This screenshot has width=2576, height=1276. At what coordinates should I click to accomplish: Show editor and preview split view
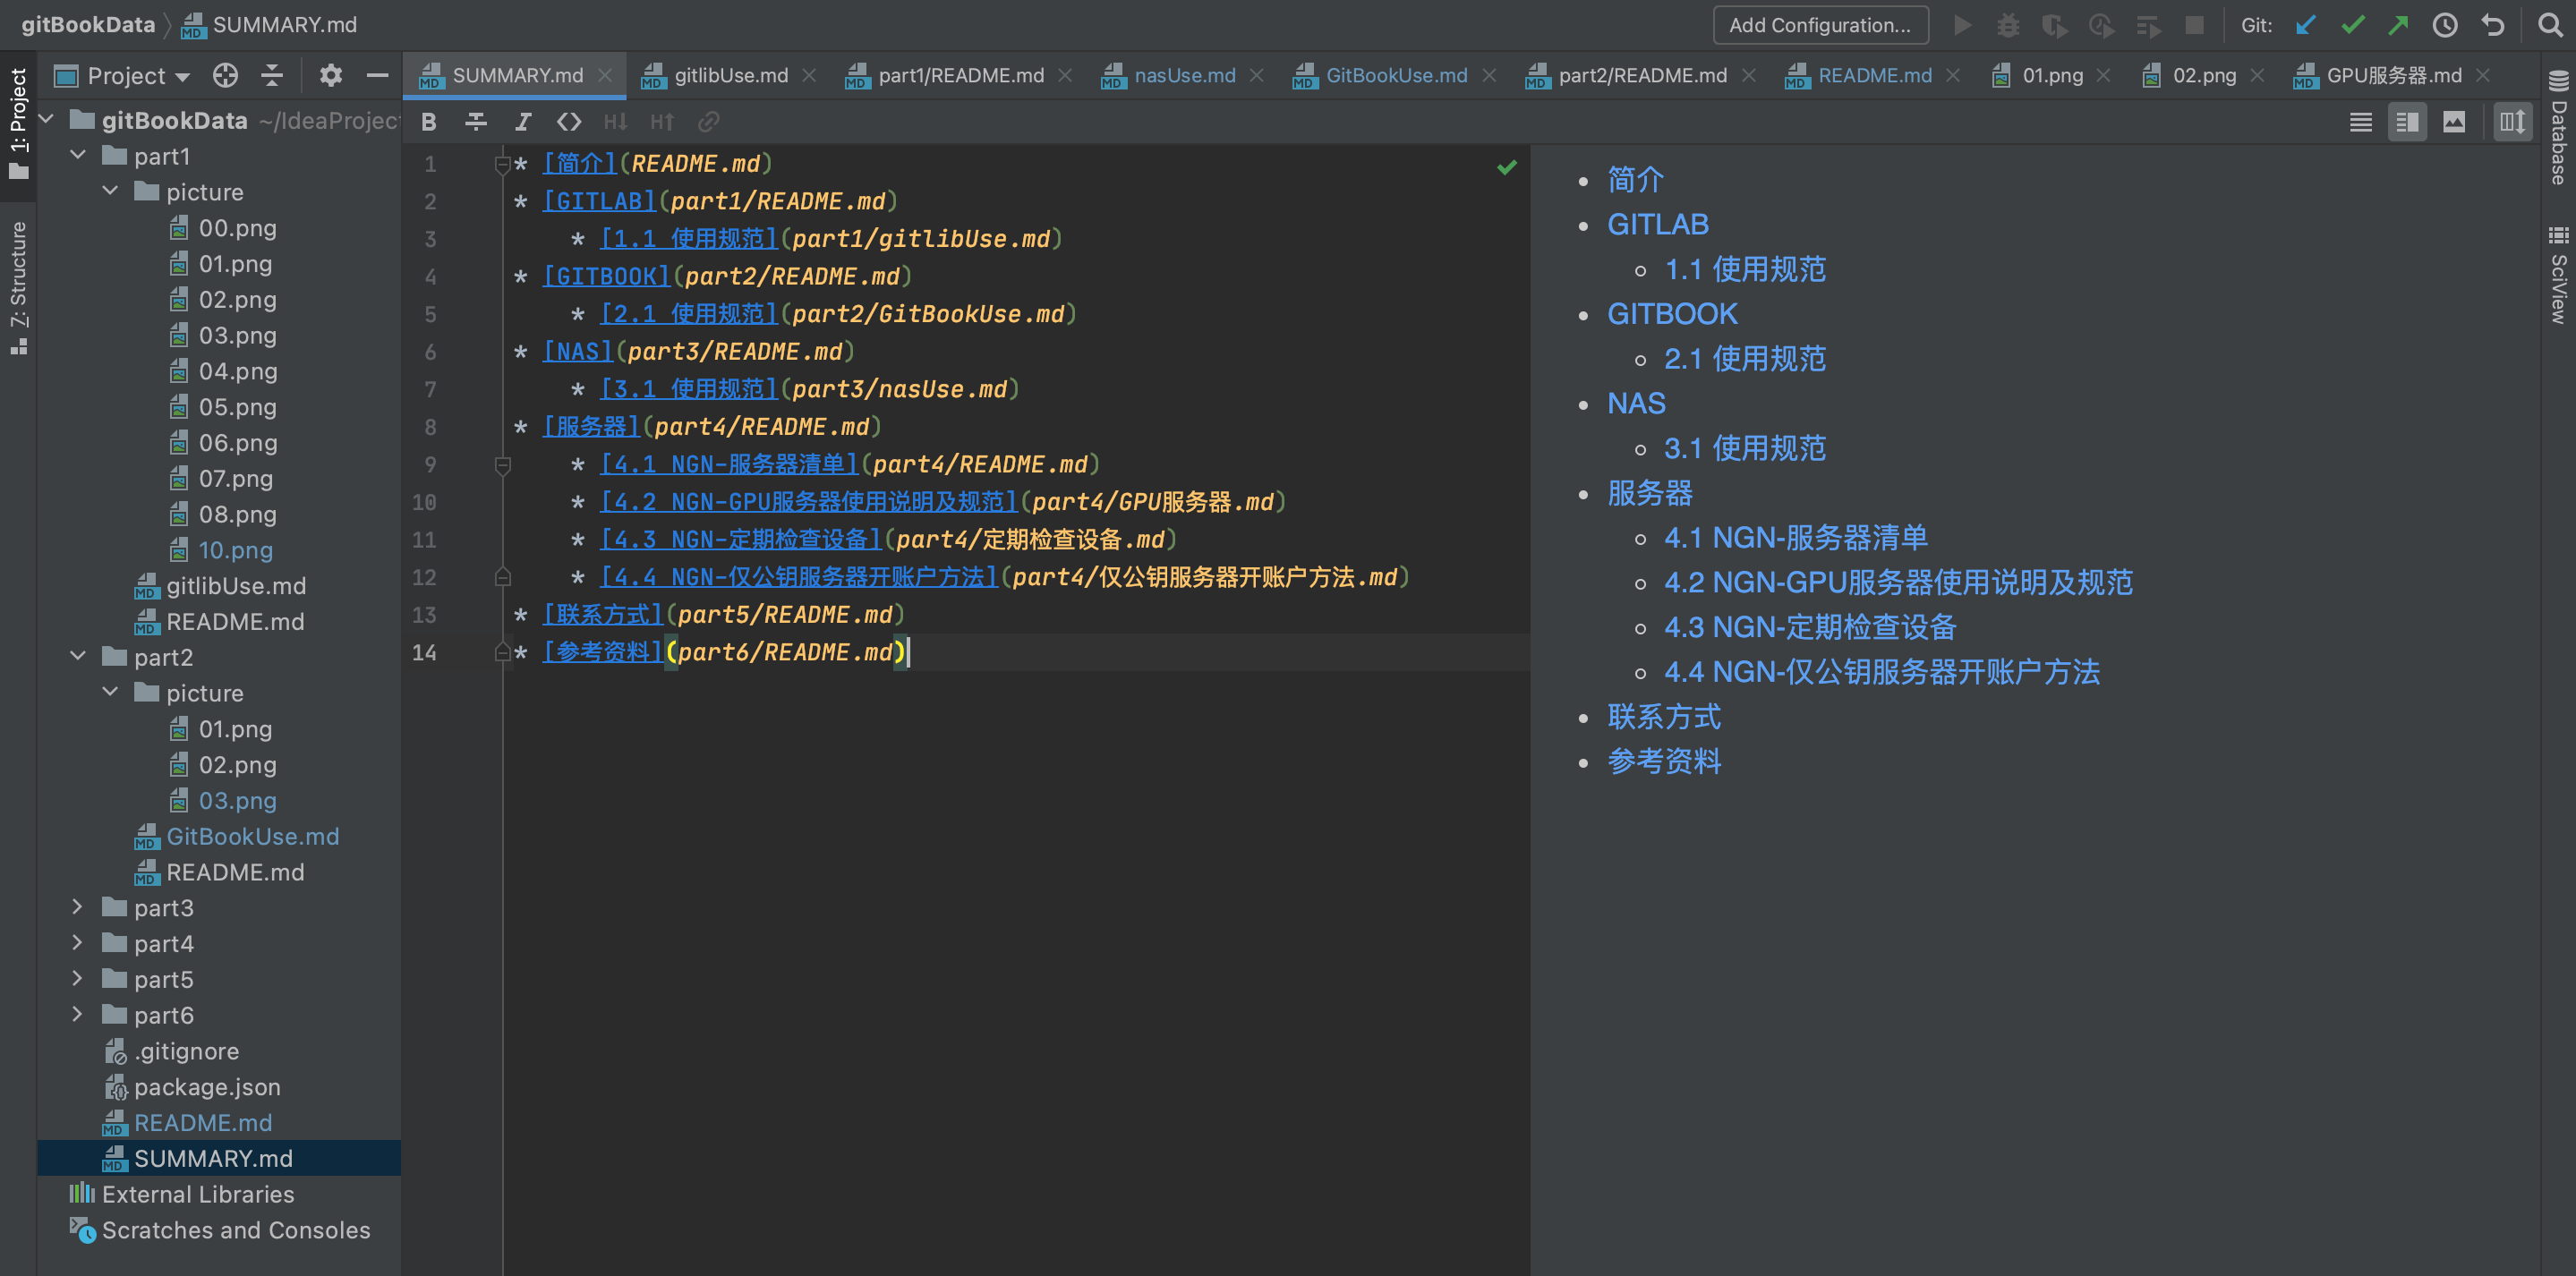pos(2408,122)
